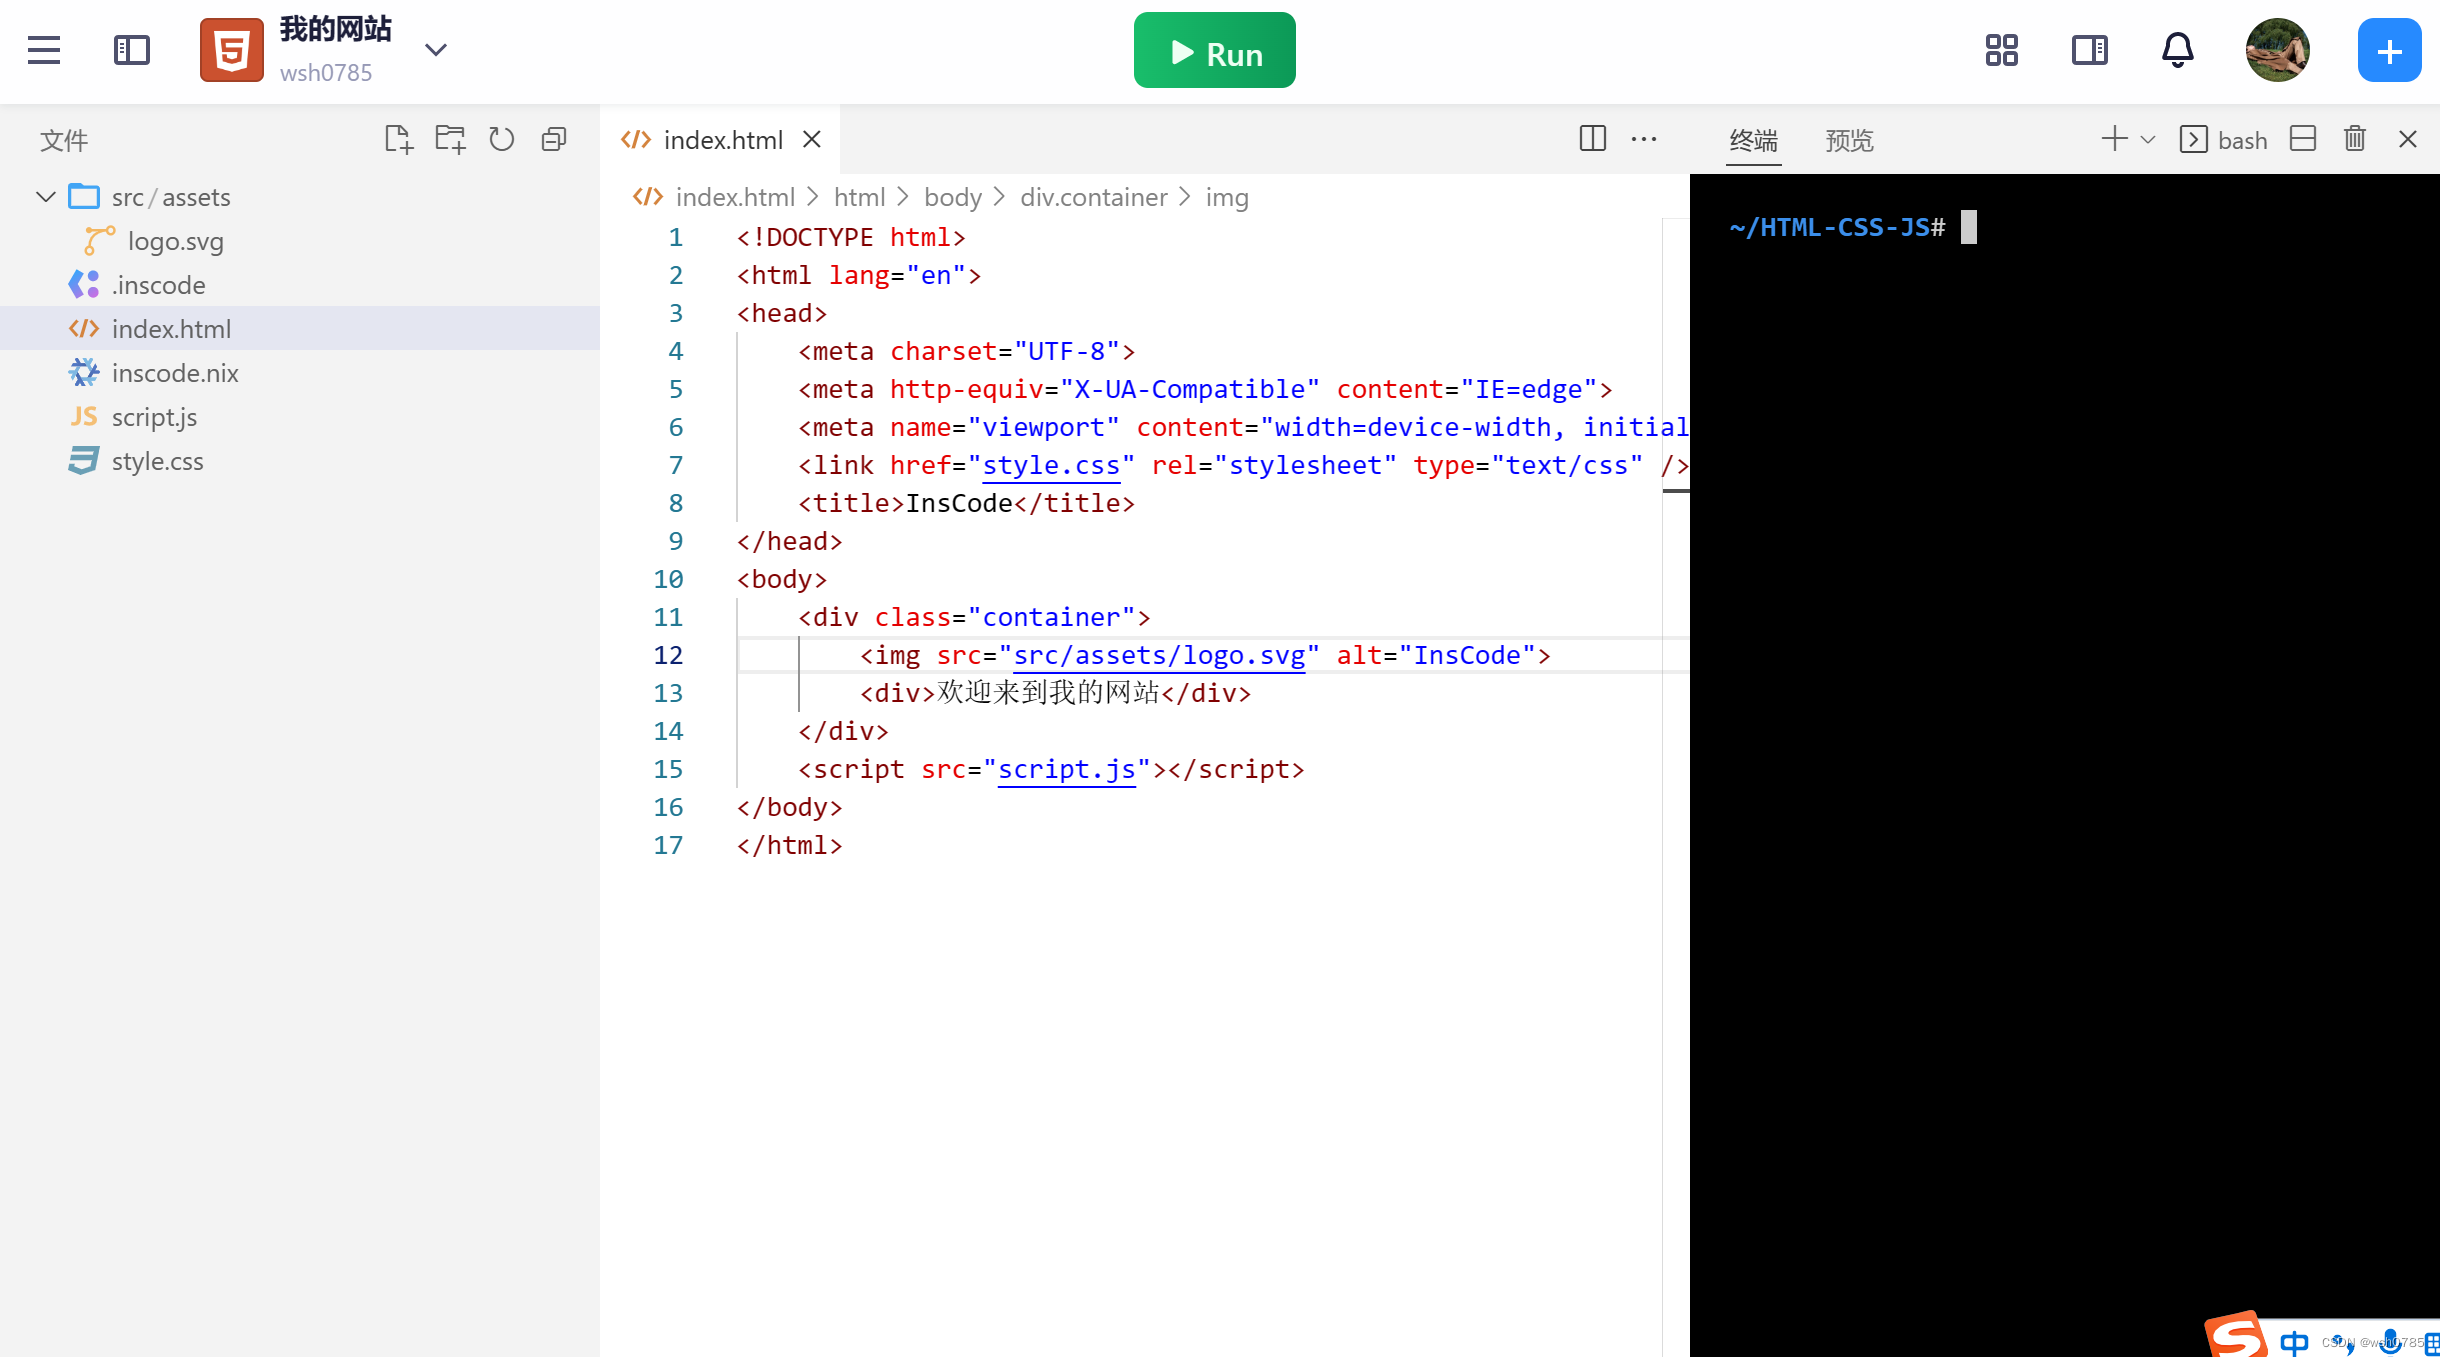The image size is (2440, 1357).
Task: Switch to index.html editor tab
Action: [x=722, y=140]
